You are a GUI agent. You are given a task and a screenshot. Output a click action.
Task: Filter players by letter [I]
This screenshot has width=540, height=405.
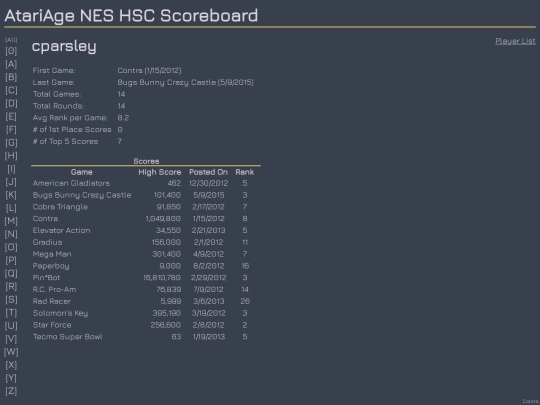(11, 169)
